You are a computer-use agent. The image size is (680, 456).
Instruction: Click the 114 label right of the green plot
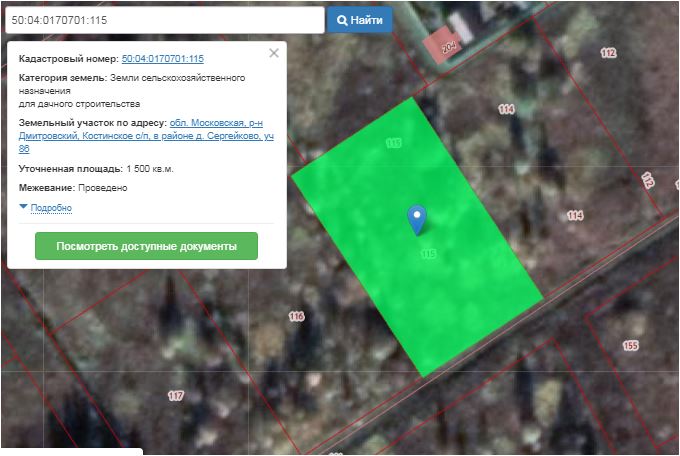click(574, 215)
